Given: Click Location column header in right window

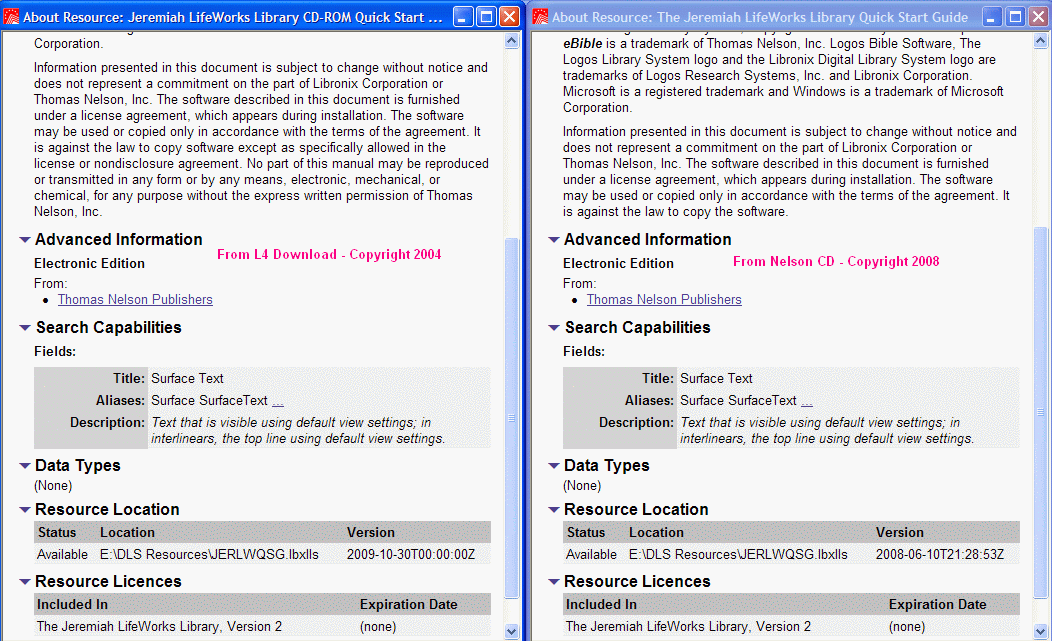Looking at the screenshot, I should [656, 532].
